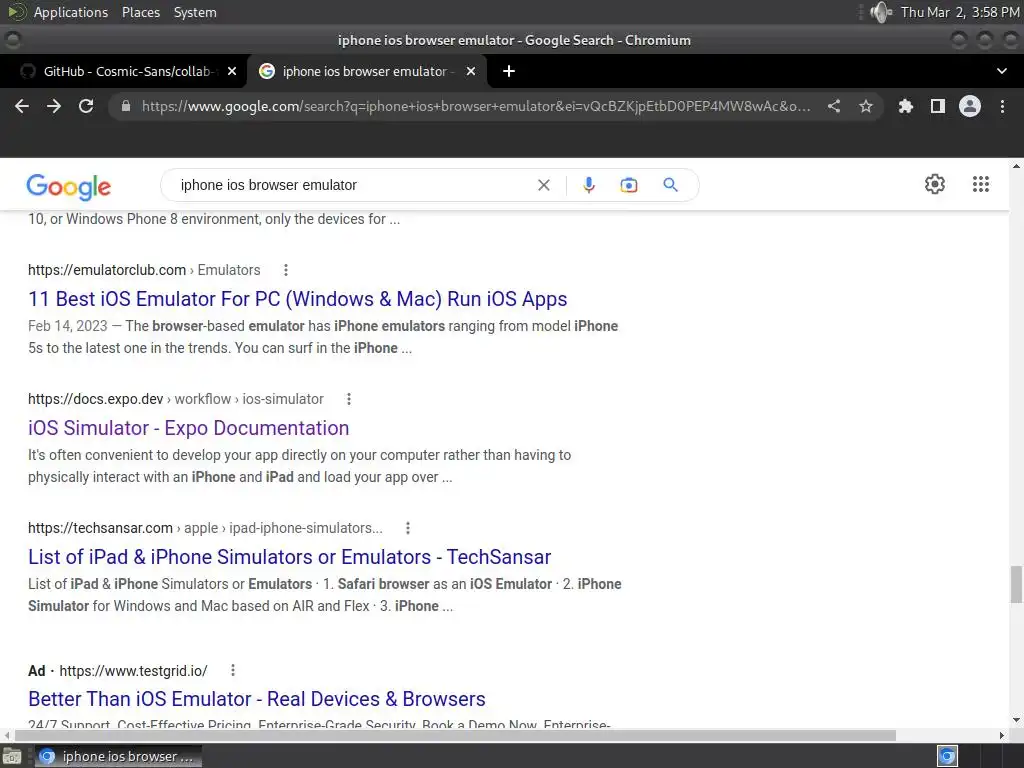Reload the Google search page
Image resolution: width=1024 pixels, height=768 pixels.
86,106
